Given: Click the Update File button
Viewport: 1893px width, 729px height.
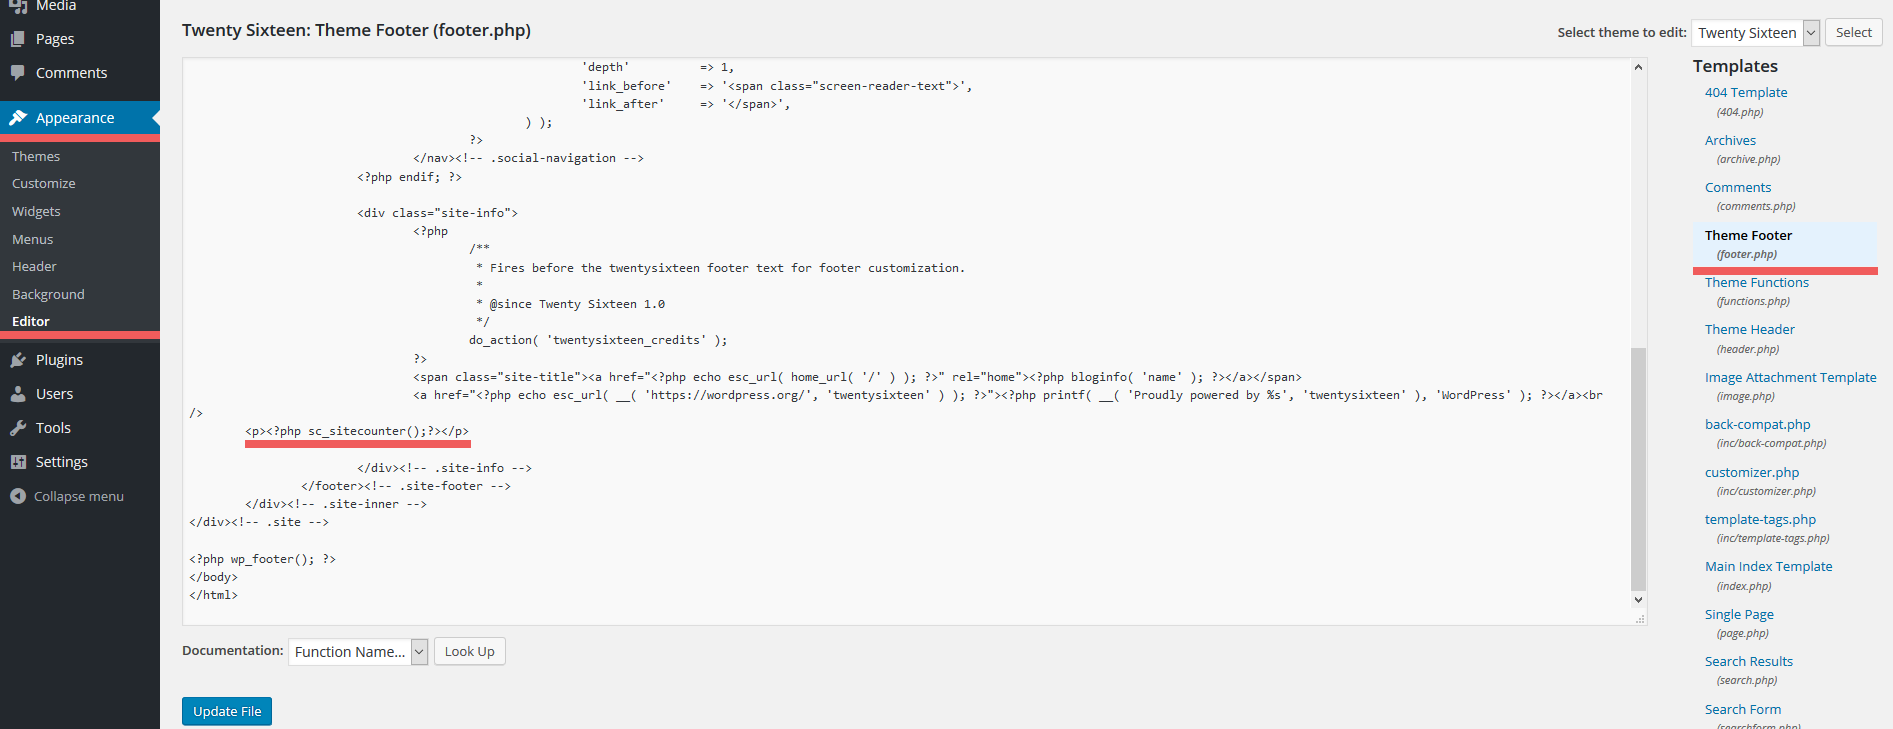Looking at the screenshot, I should point(227,711).
